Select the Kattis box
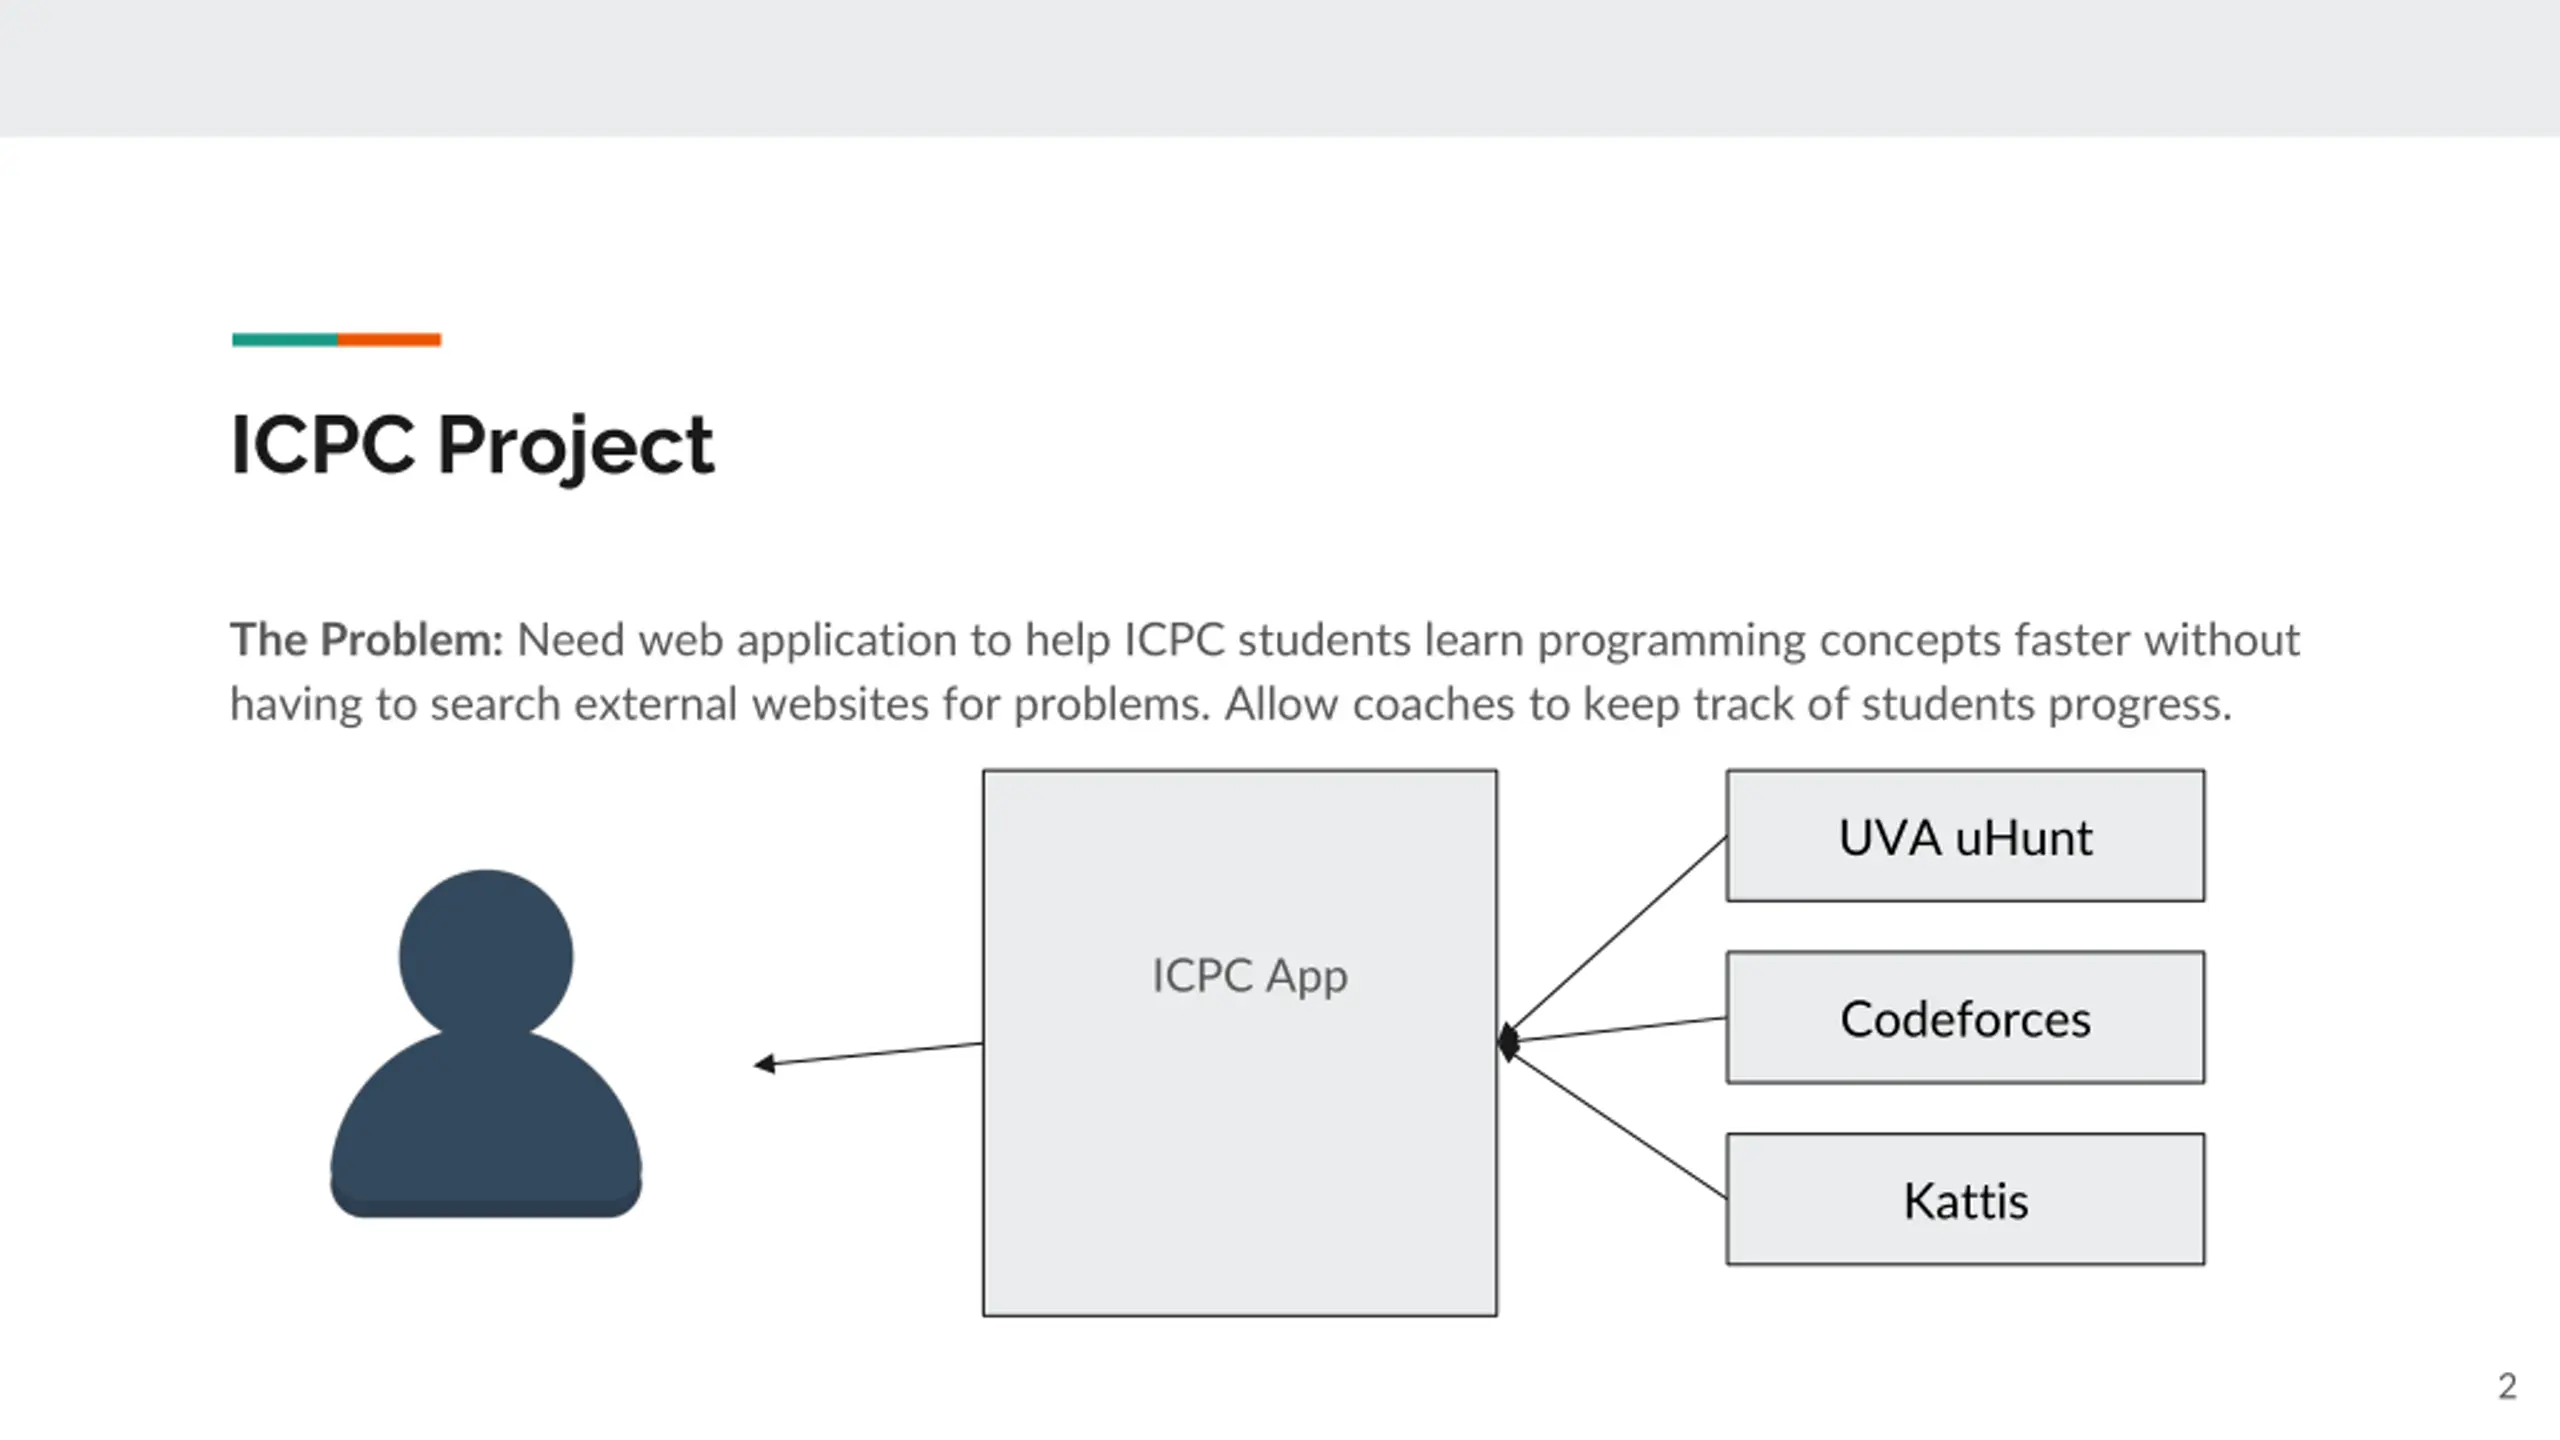The height and width of the screenshot is (1440, 2560). point(1965,1199)
